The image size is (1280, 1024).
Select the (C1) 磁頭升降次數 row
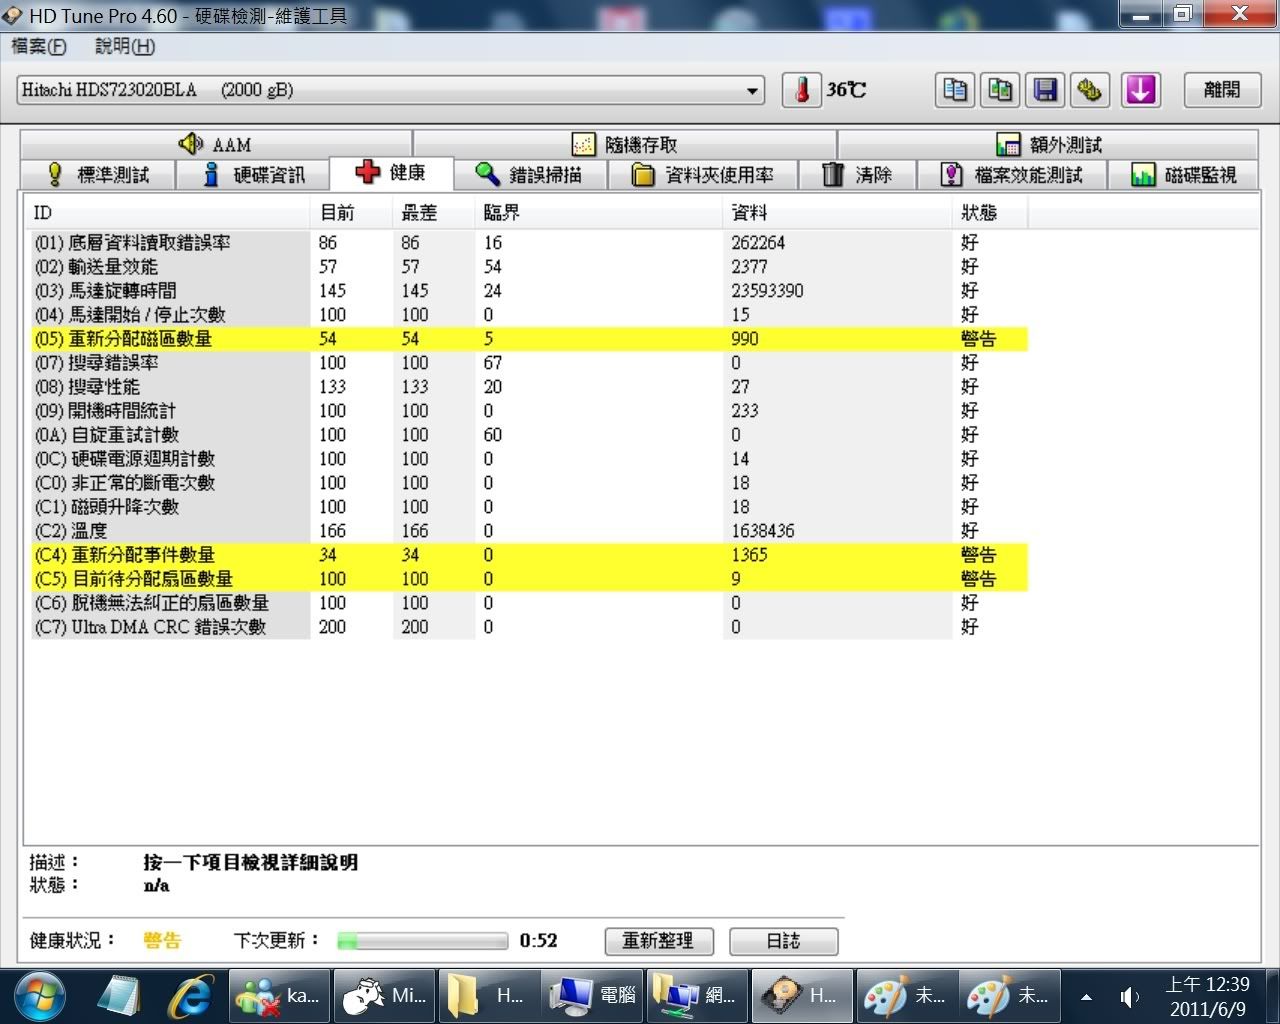(x=528, y=507)
